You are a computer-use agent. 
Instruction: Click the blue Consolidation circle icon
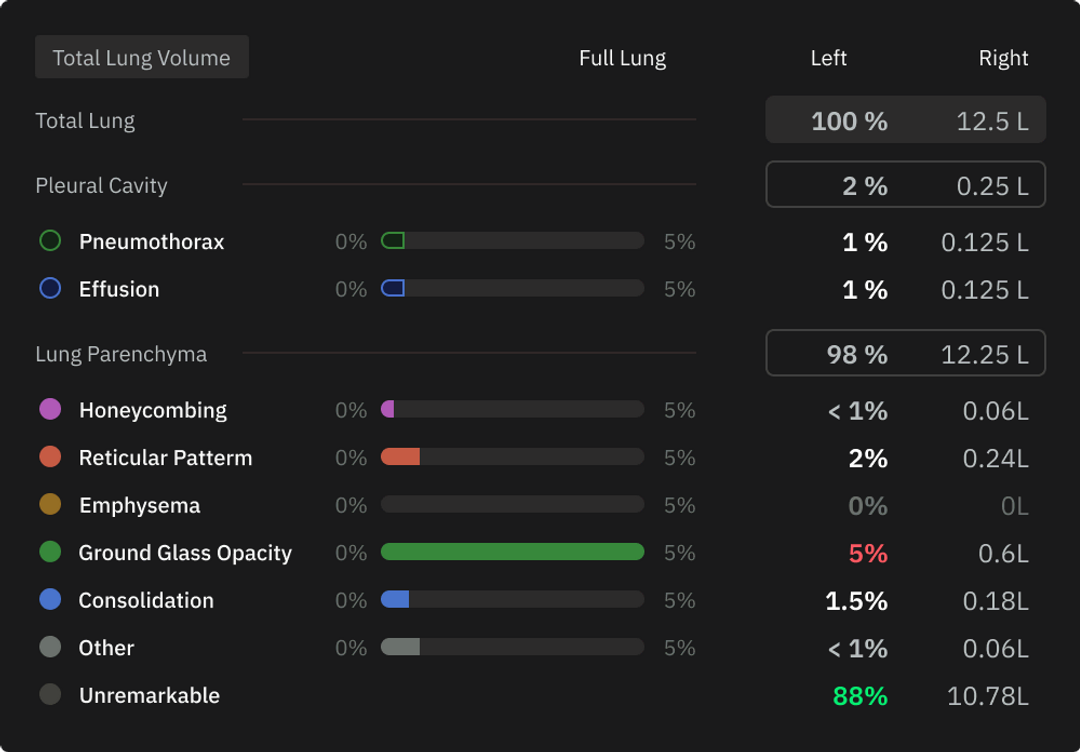coord(52,600)
